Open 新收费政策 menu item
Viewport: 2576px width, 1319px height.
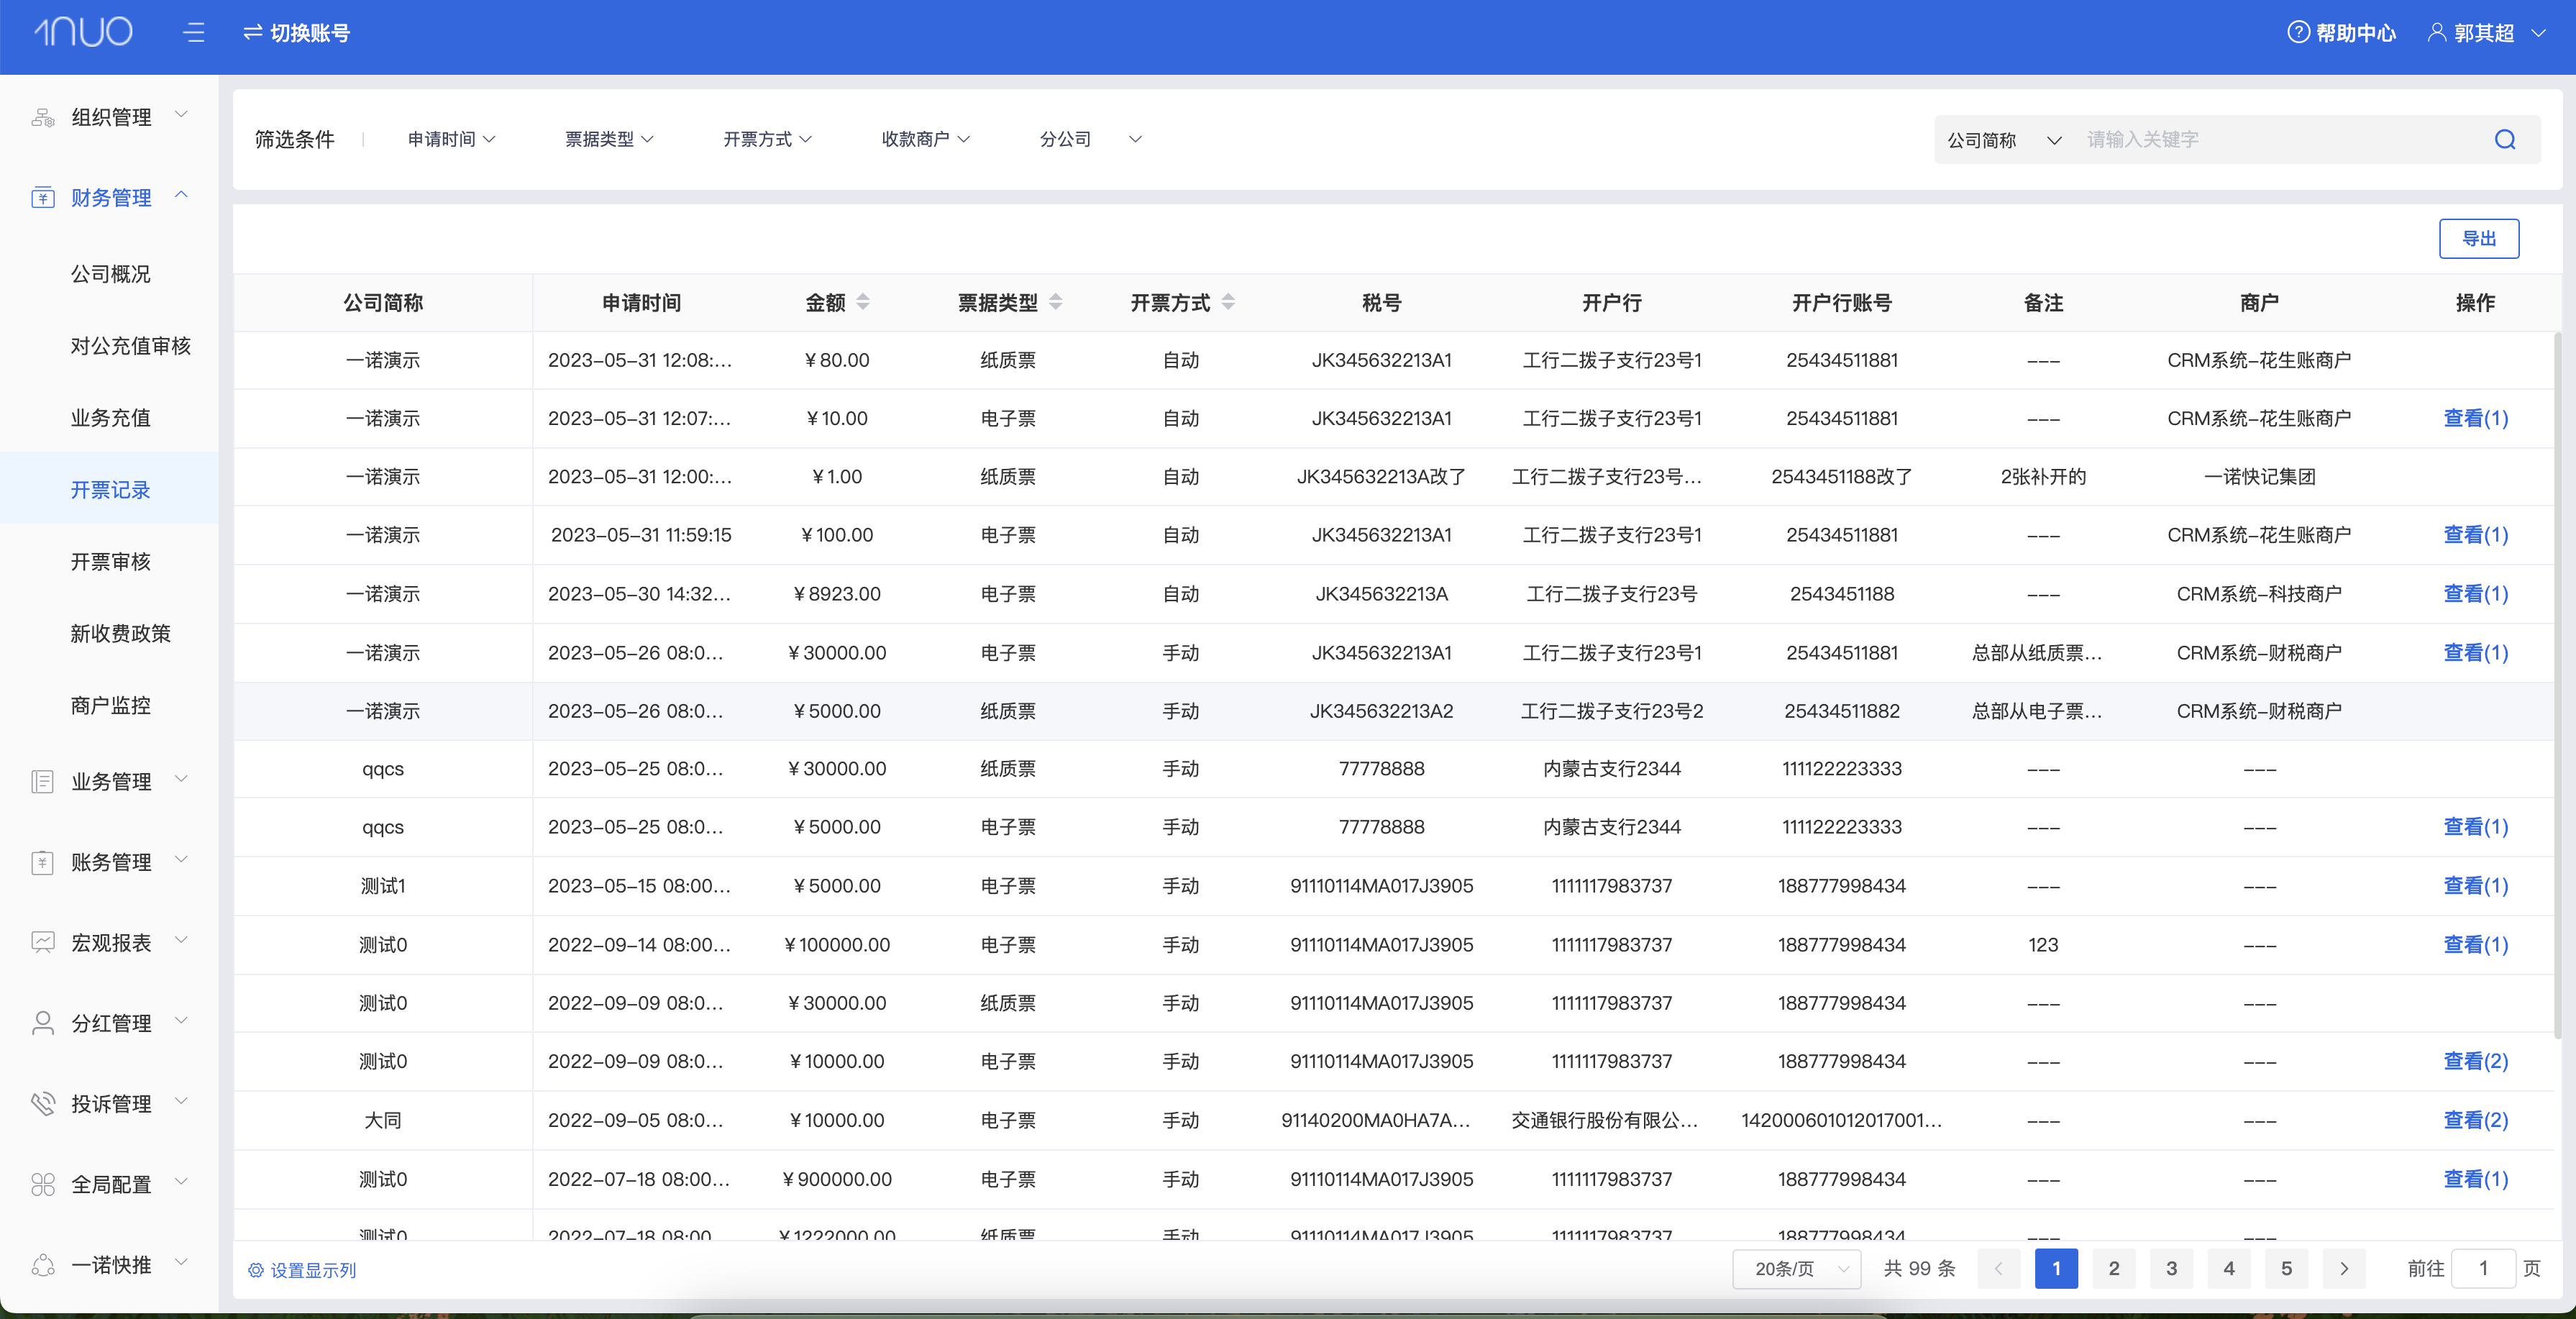(110, 633)
